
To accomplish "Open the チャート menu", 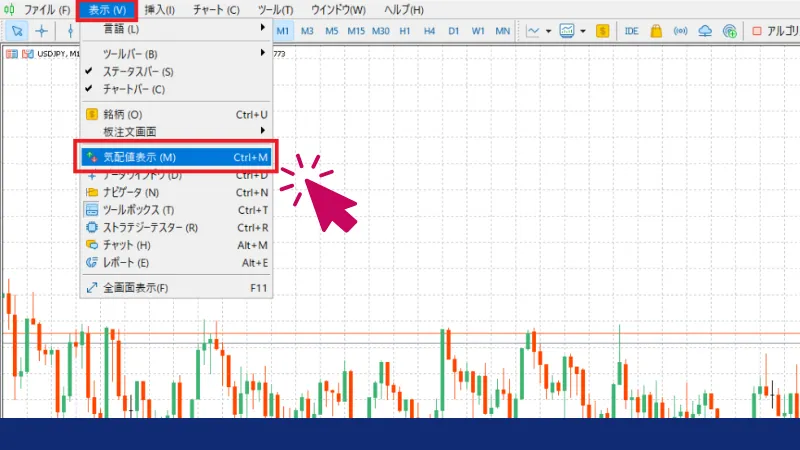I will click(215, 10).
